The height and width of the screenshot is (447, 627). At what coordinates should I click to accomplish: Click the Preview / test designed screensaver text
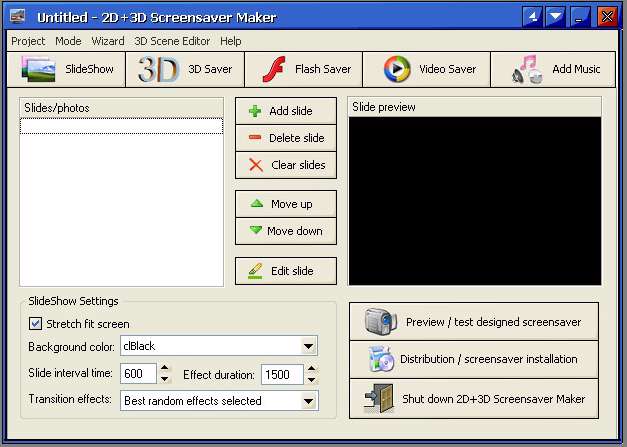(x=493, y=322)
